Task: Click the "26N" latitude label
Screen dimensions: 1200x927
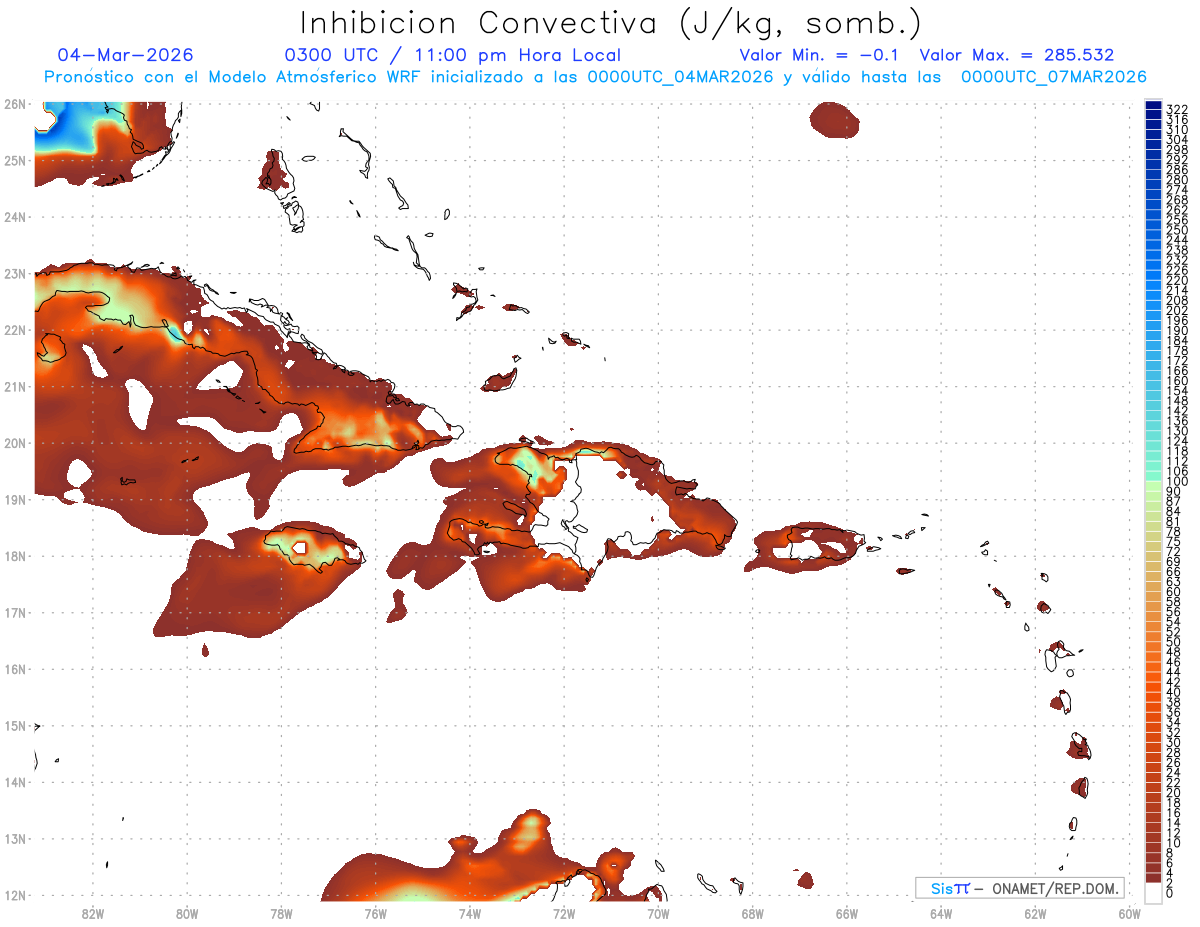Action: (x=14, y=104)
